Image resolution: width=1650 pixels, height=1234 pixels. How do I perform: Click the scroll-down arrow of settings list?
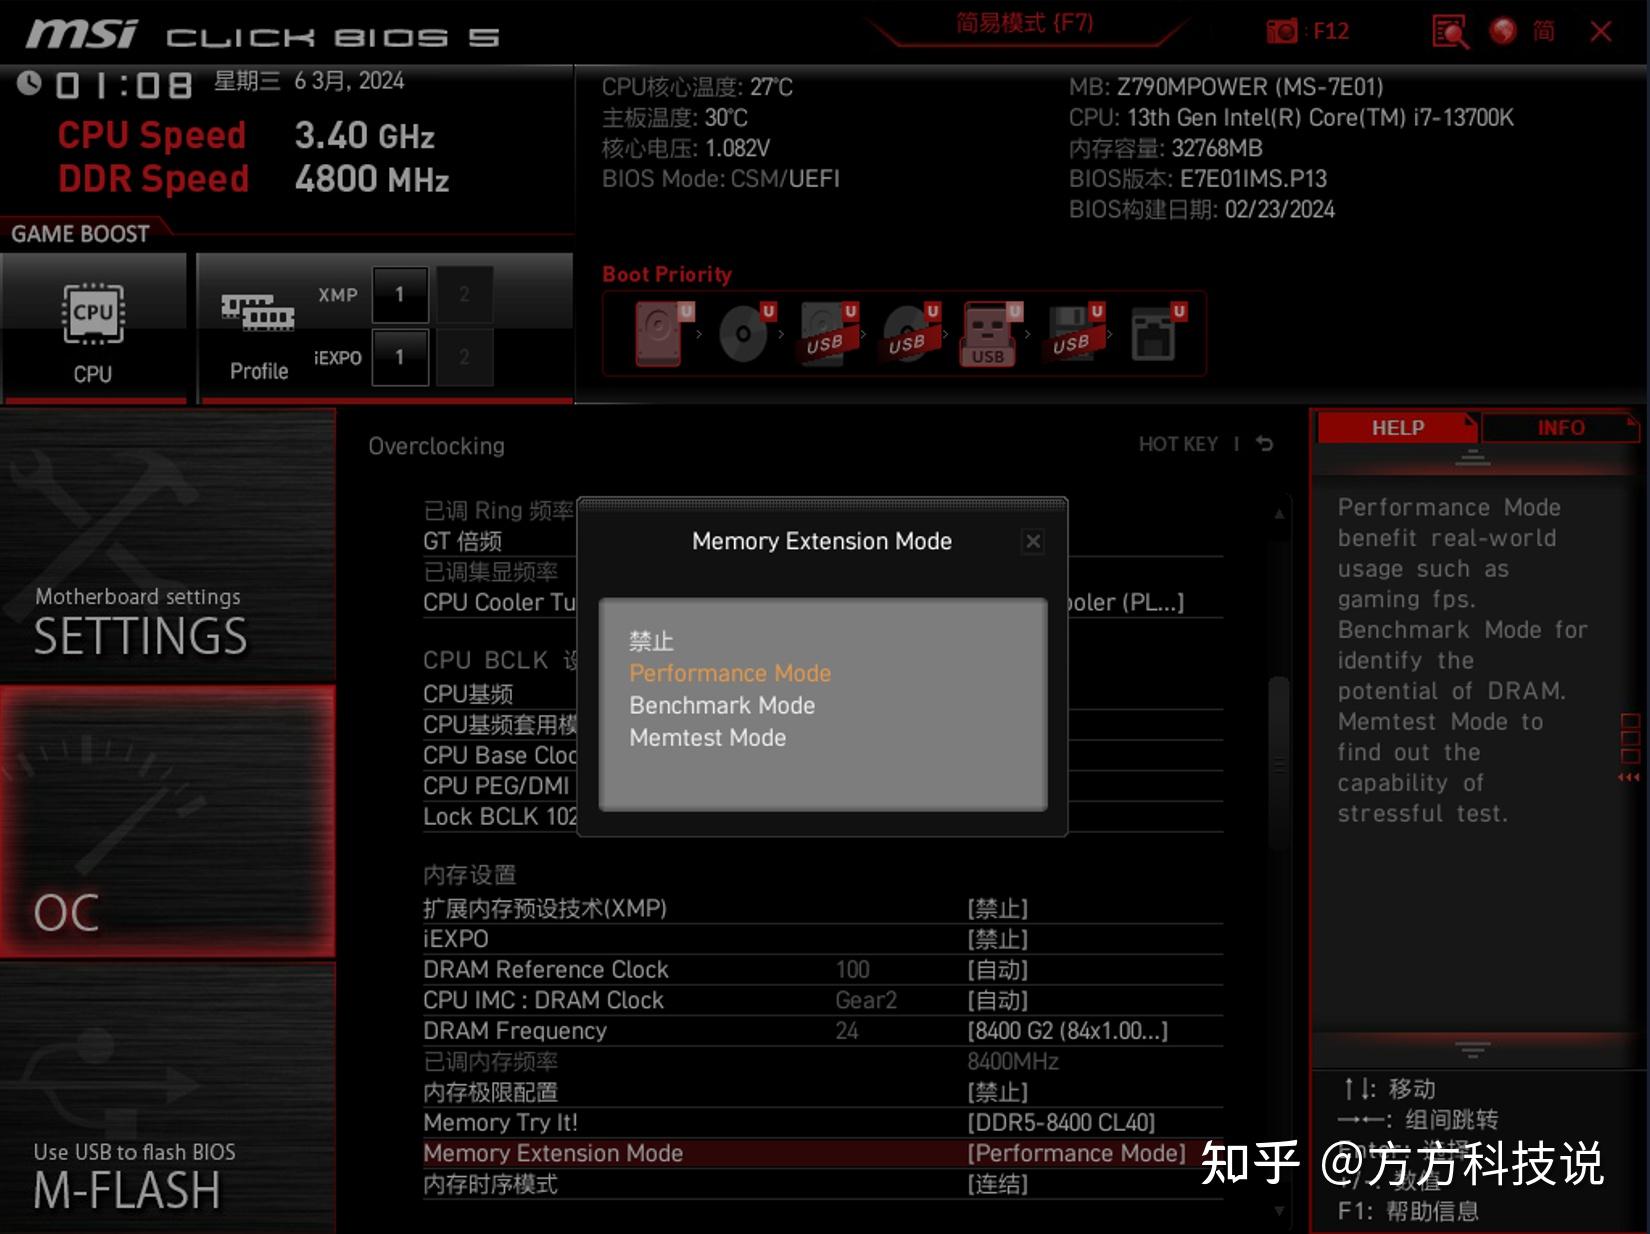[1279, 1211]
